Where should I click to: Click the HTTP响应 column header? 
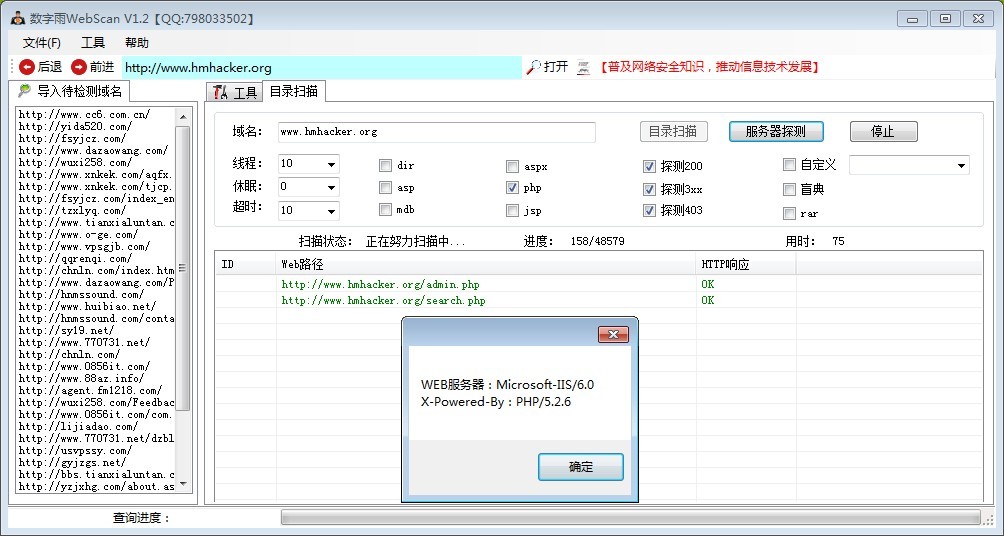point(746,264)
